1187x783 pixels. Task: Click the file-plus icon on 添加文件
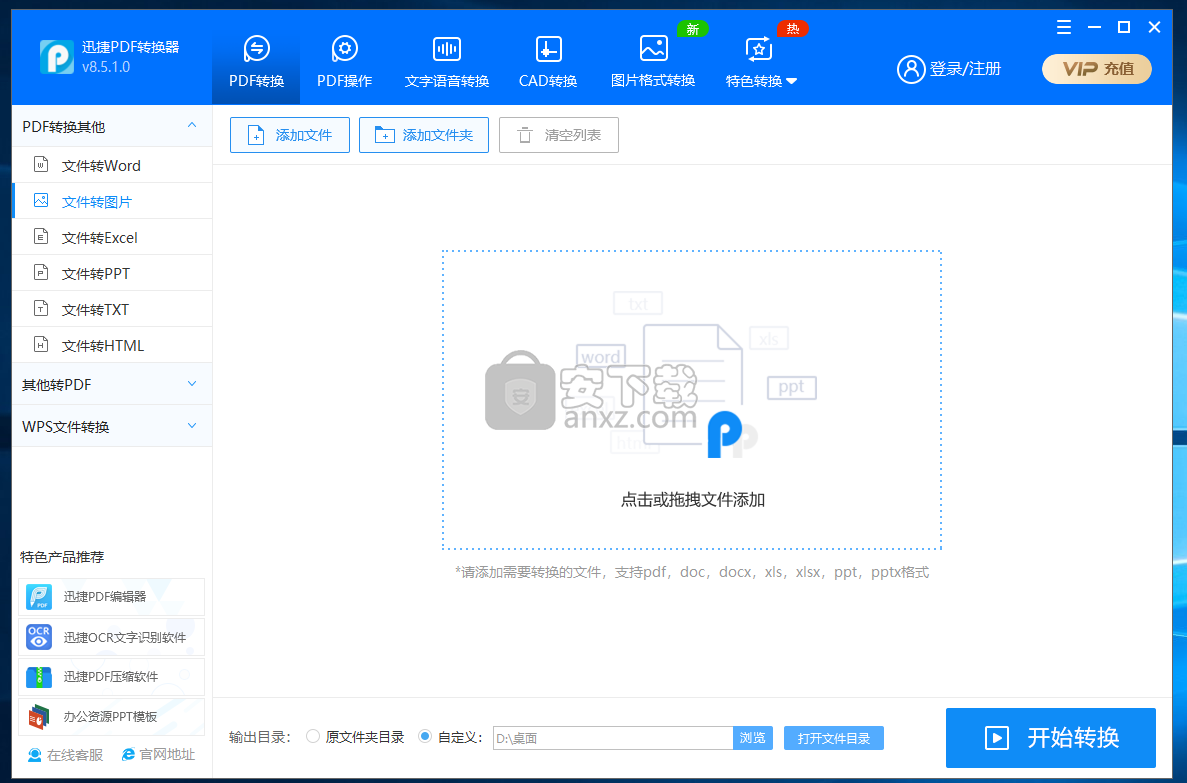(256, 136)
